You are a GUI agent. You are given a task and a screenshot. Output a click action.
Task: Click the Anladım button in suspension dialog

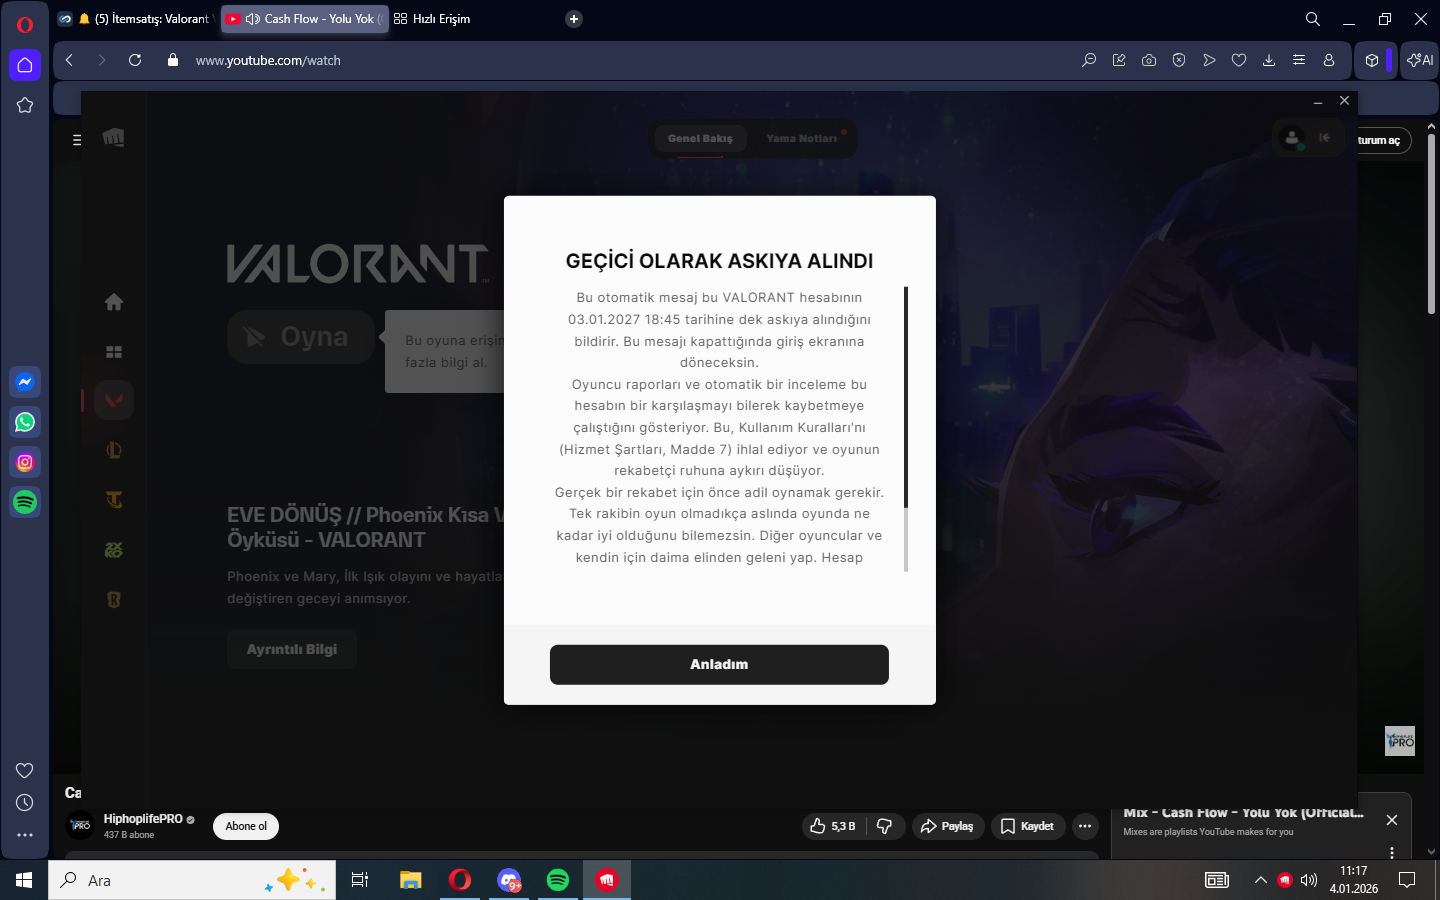pos(719,664)
